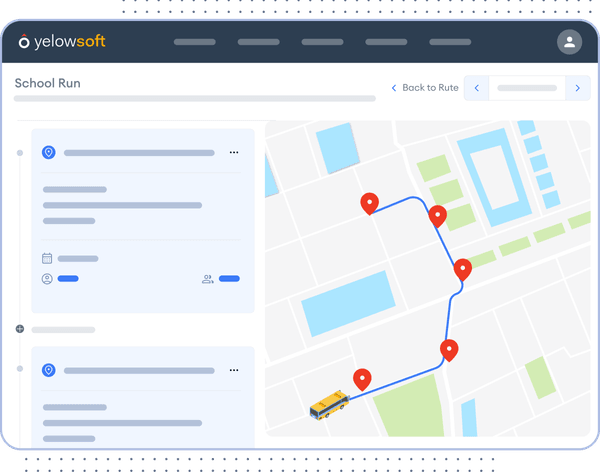Viewport: 600px width, 472px height.
Task: Click calendar icon on first stop card
Action: 47,258
